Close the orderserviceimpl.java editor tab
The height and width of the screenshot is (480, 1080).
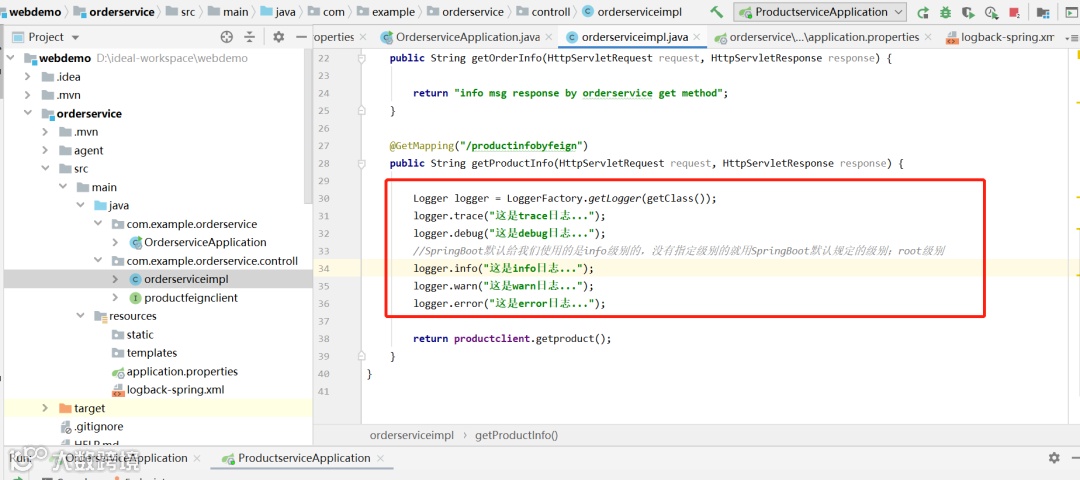697,37
